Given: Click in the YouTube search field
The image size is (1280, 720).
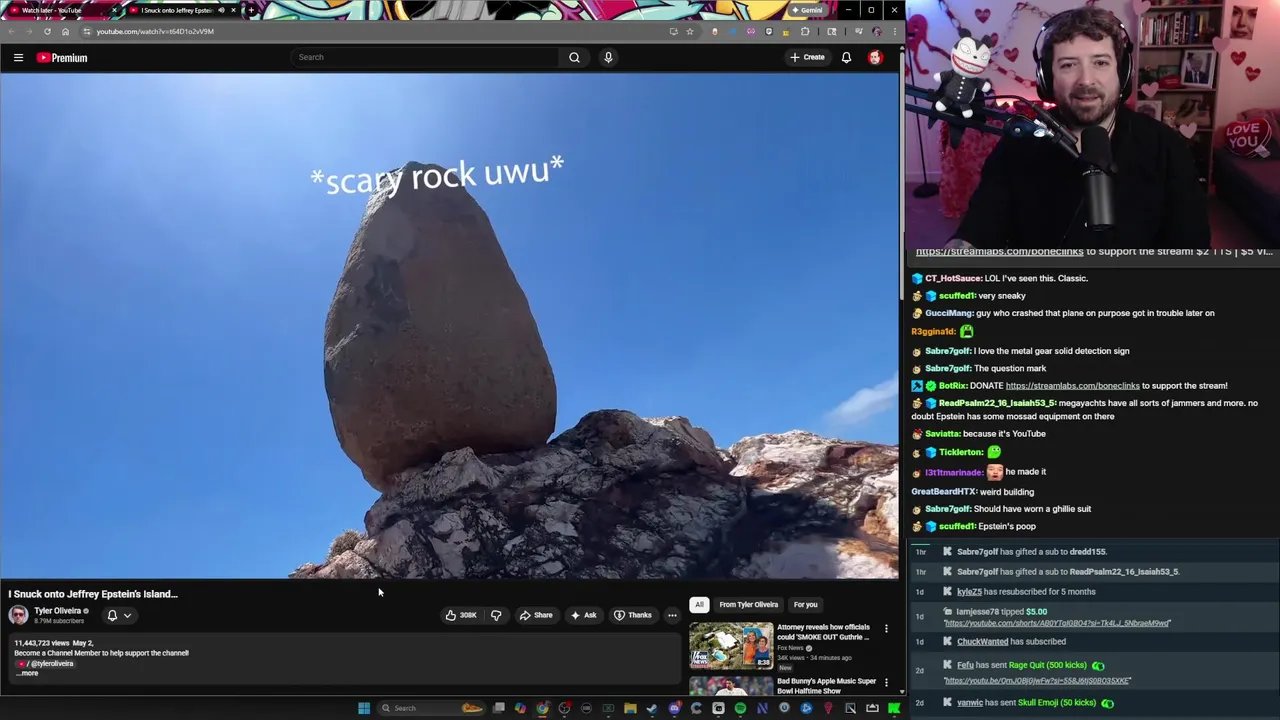Looking at the screenshot, I should (424, 57).
